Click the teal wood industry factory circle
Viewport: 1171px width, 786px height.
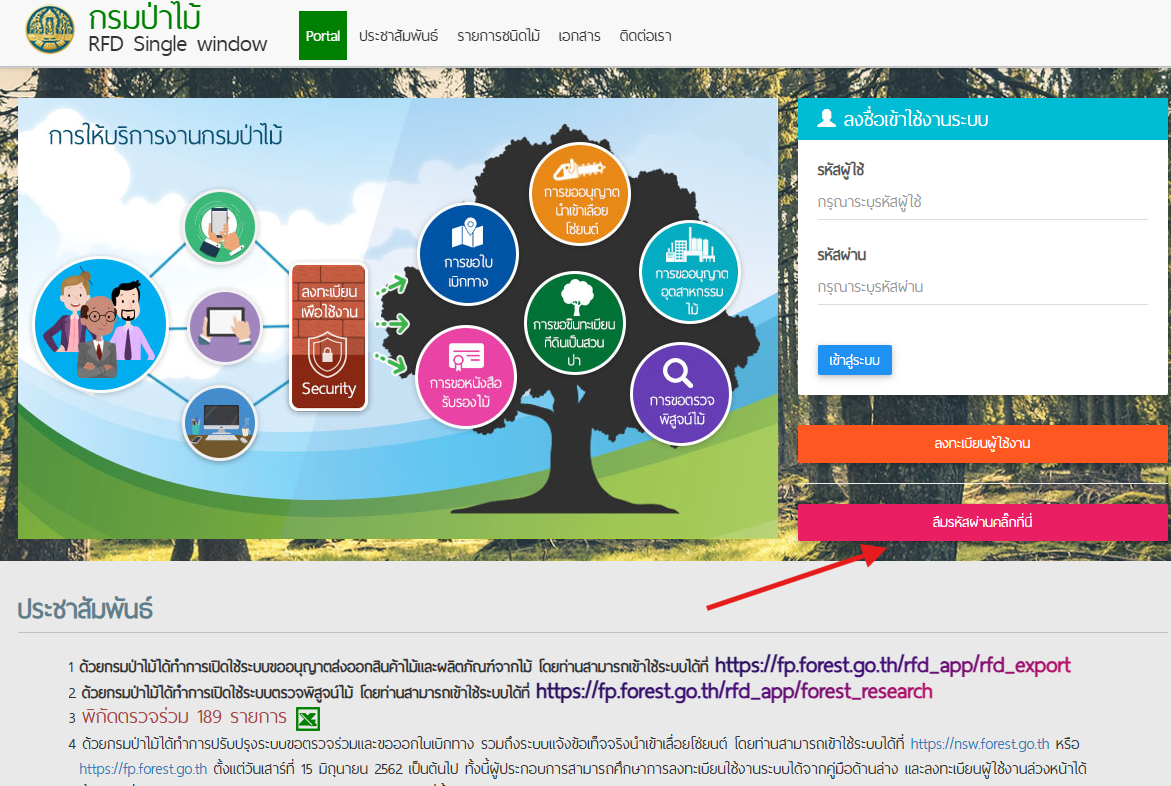pyautogui.click(x=690, y=271)
